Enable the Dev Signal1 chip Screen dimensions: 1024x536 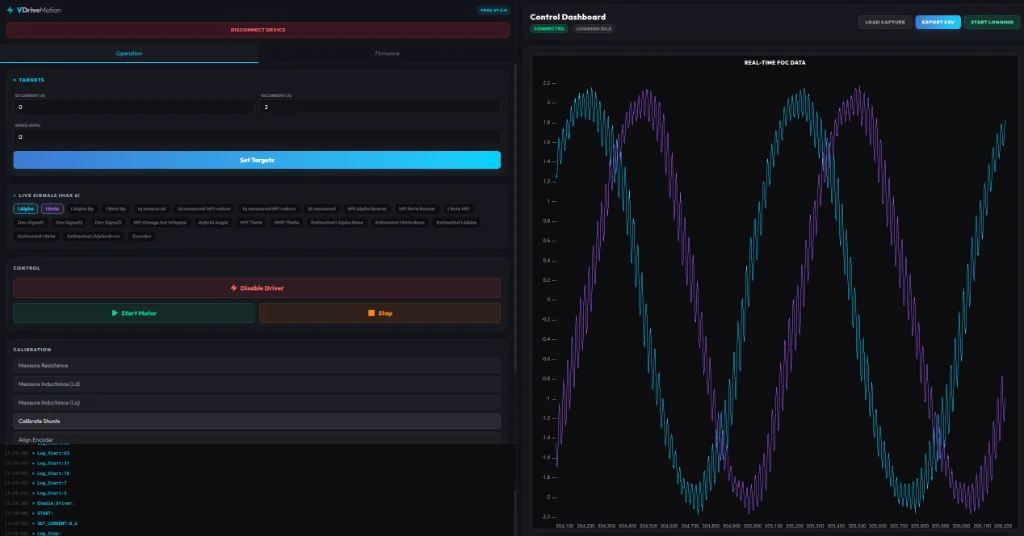click(x=31, y=223)
